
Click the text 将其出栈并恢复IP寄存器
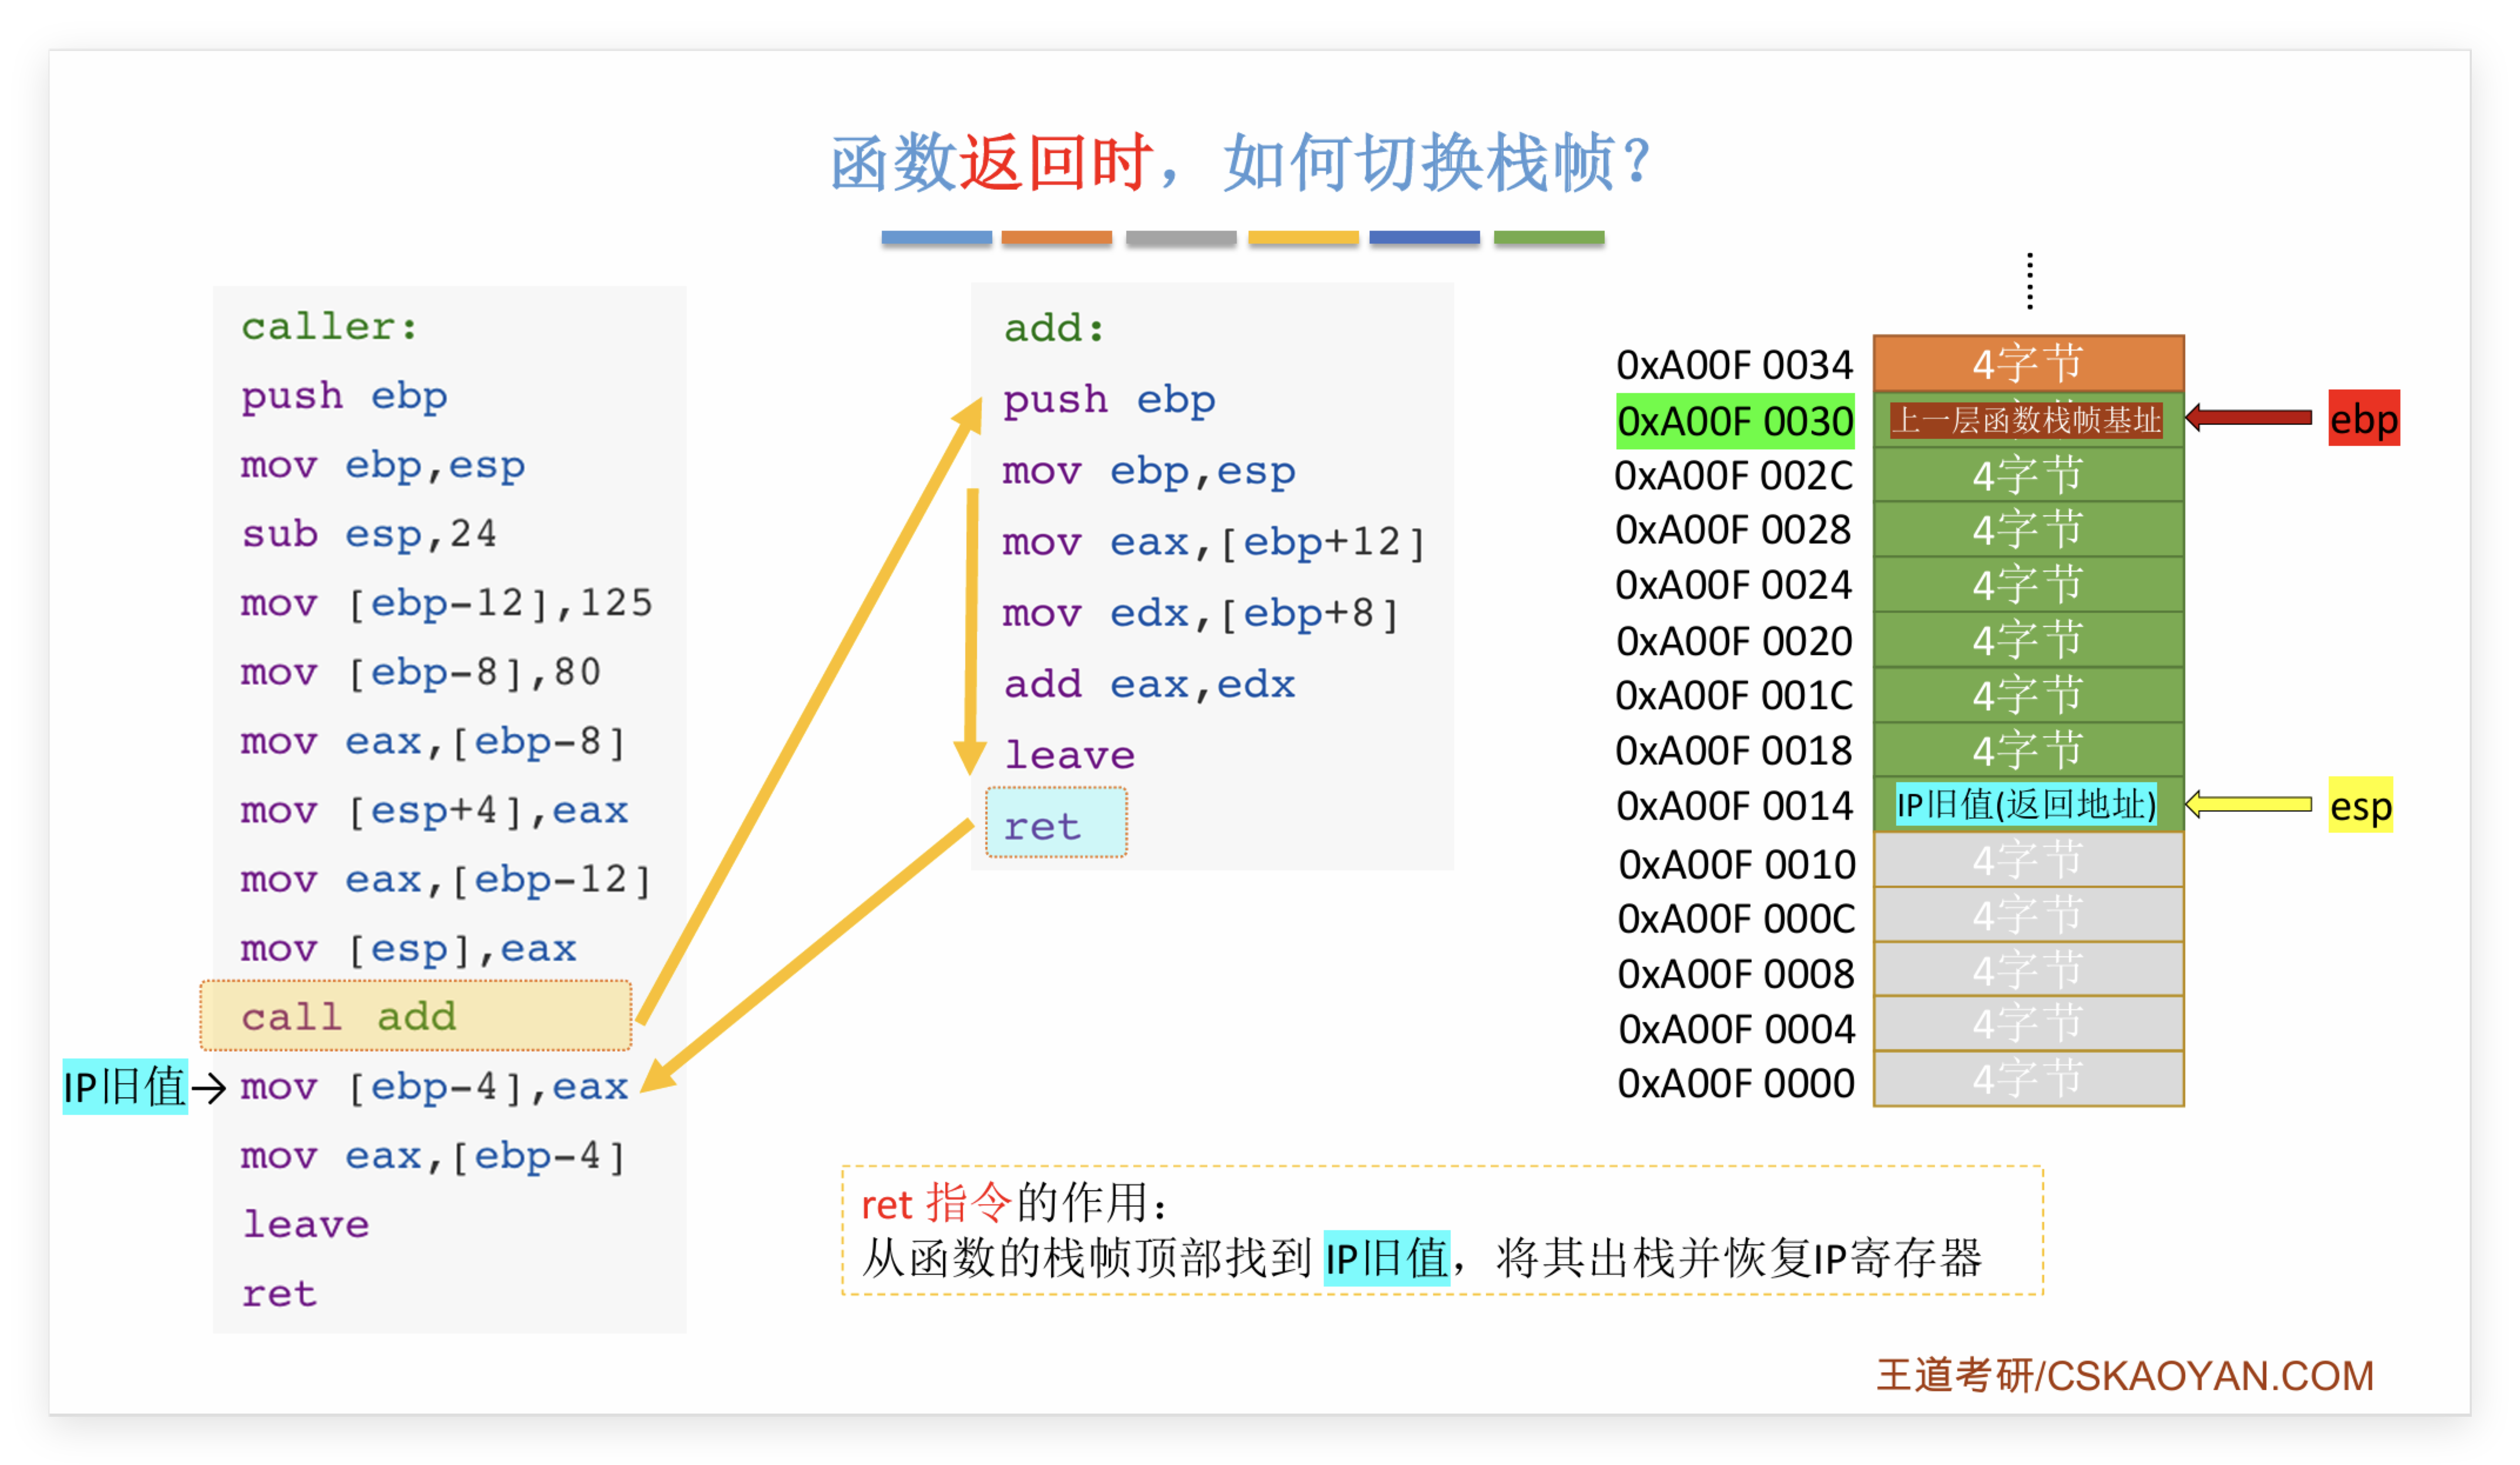[x=1739, y=1258]
